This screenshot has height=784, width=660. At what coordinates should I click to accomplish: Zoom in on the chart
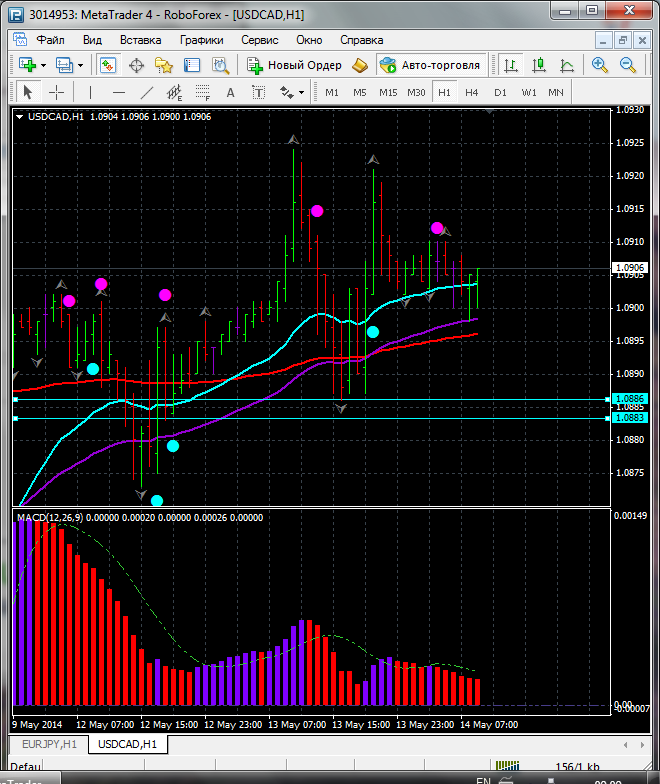pyautogui.click(x=600, y=65)
